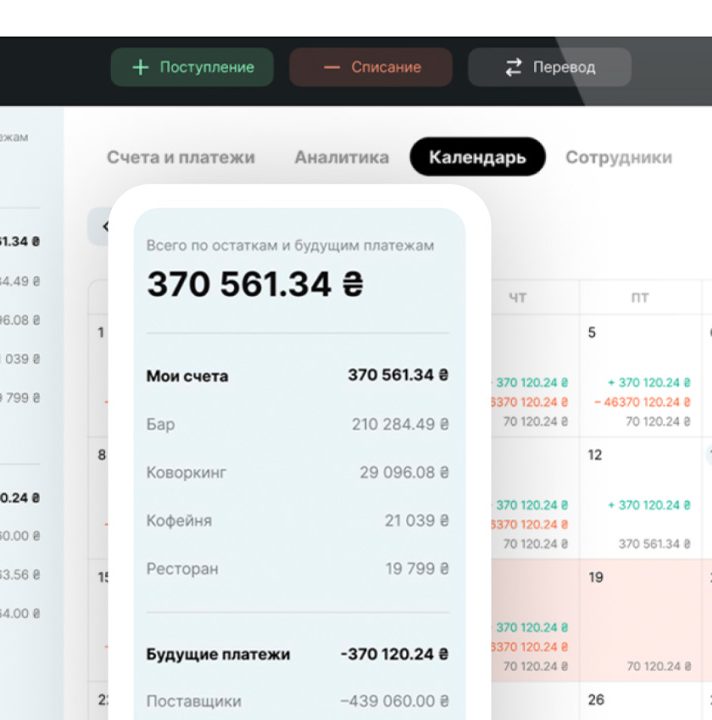Click the Будущие платежи heading

coord(218,654)
